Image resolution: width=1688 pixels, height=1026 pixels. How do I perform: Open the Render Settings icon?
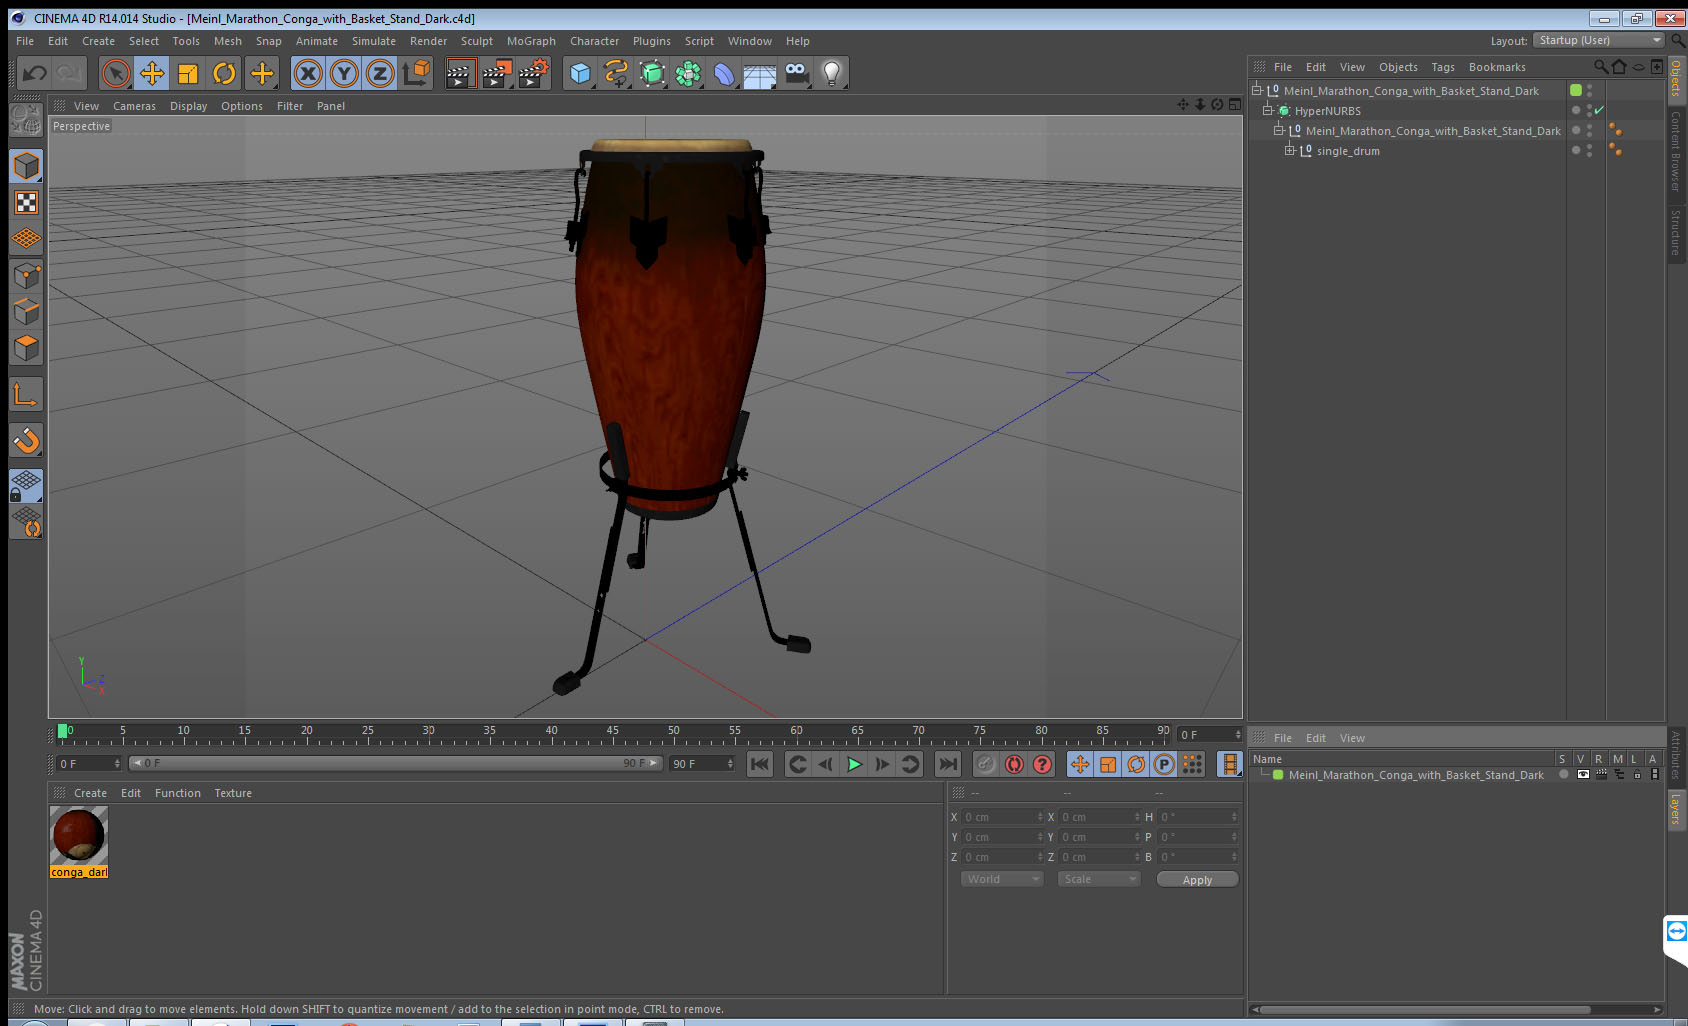534,73
